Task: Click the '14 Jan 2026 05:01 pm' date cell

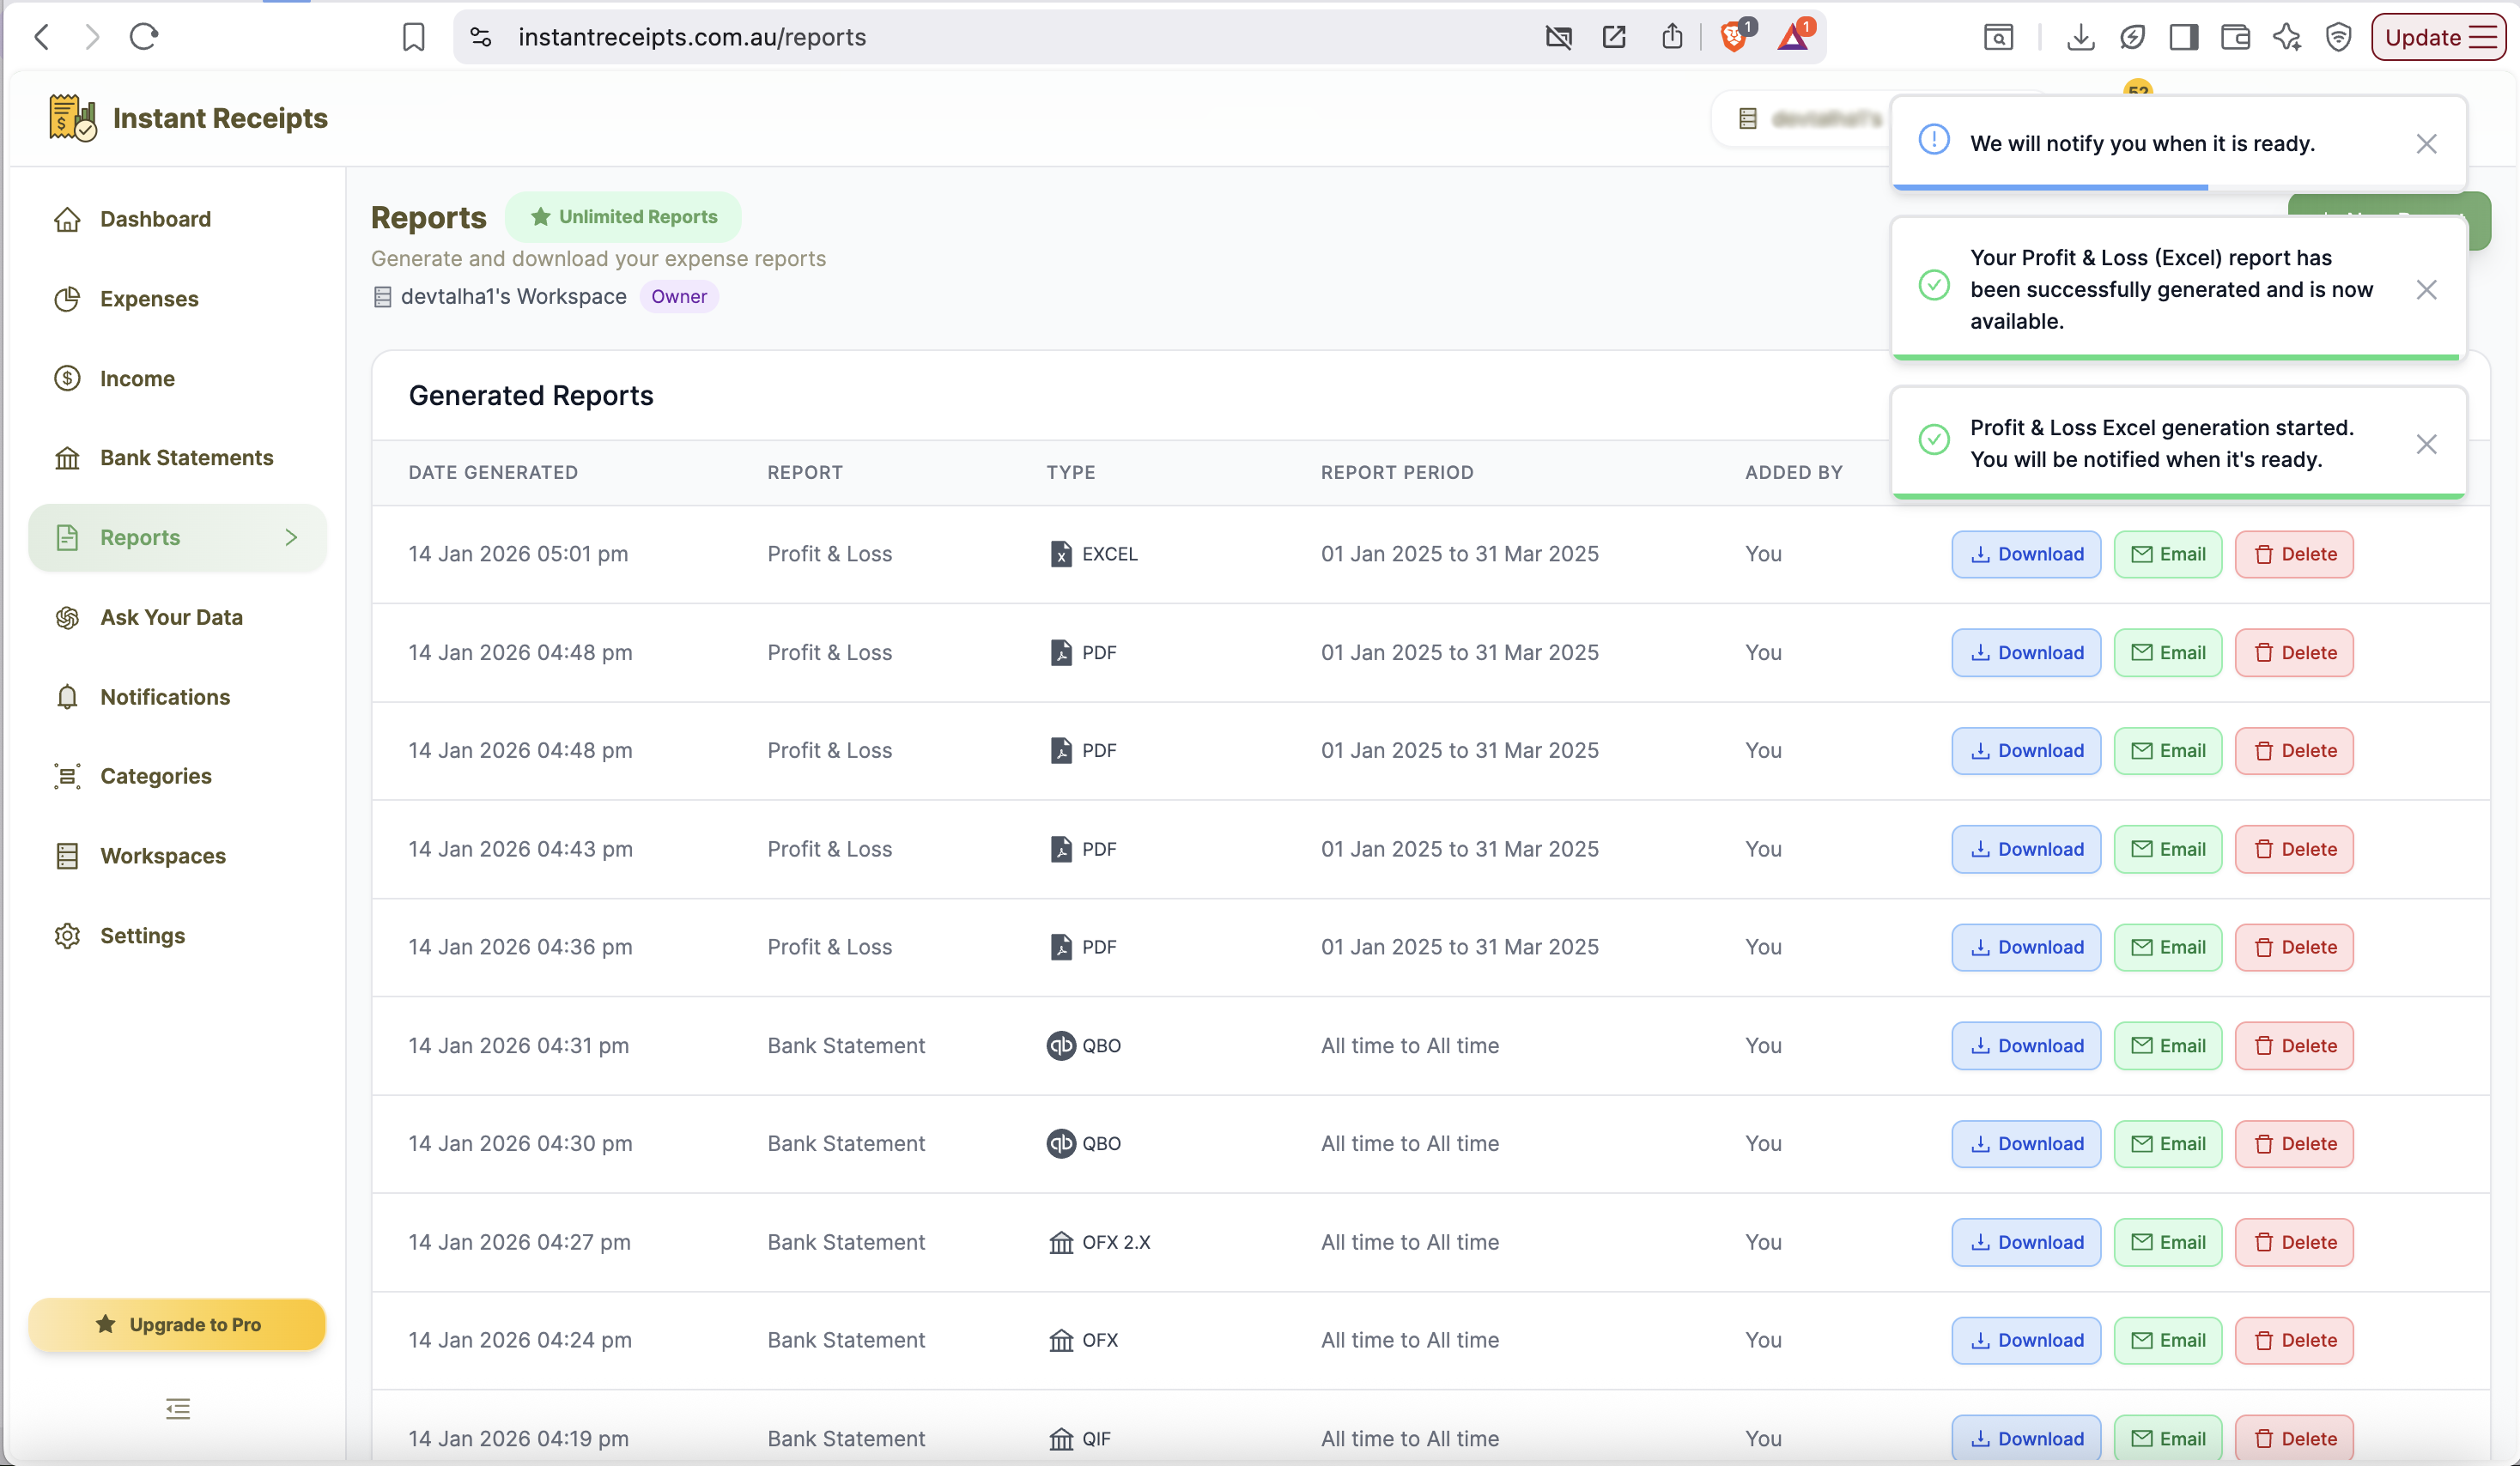Action: point(518,554)
